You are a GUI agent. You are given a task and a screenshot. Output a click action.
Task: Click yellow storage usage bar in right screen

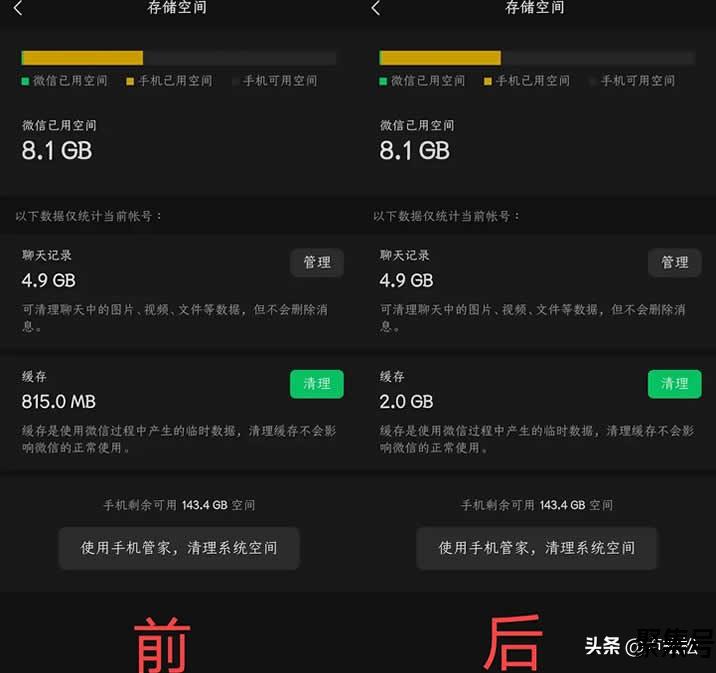440,58
